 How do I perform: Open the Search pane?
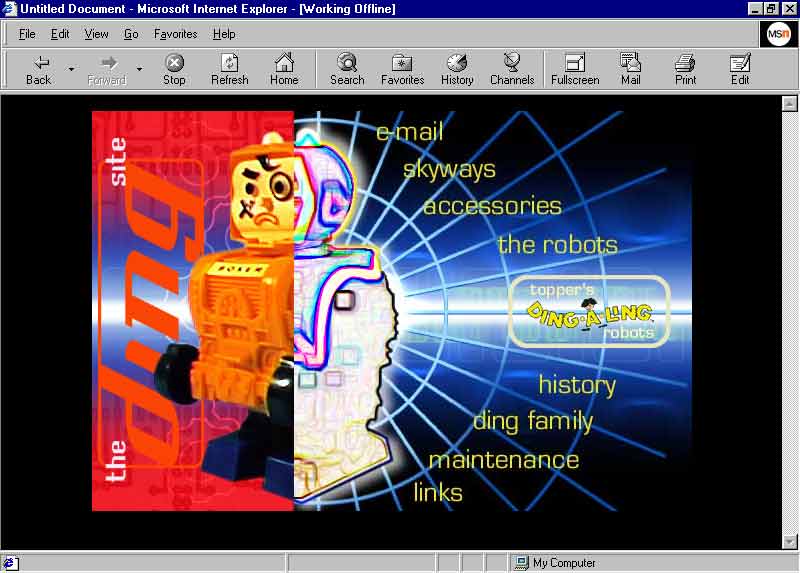[x=347, y=70]
